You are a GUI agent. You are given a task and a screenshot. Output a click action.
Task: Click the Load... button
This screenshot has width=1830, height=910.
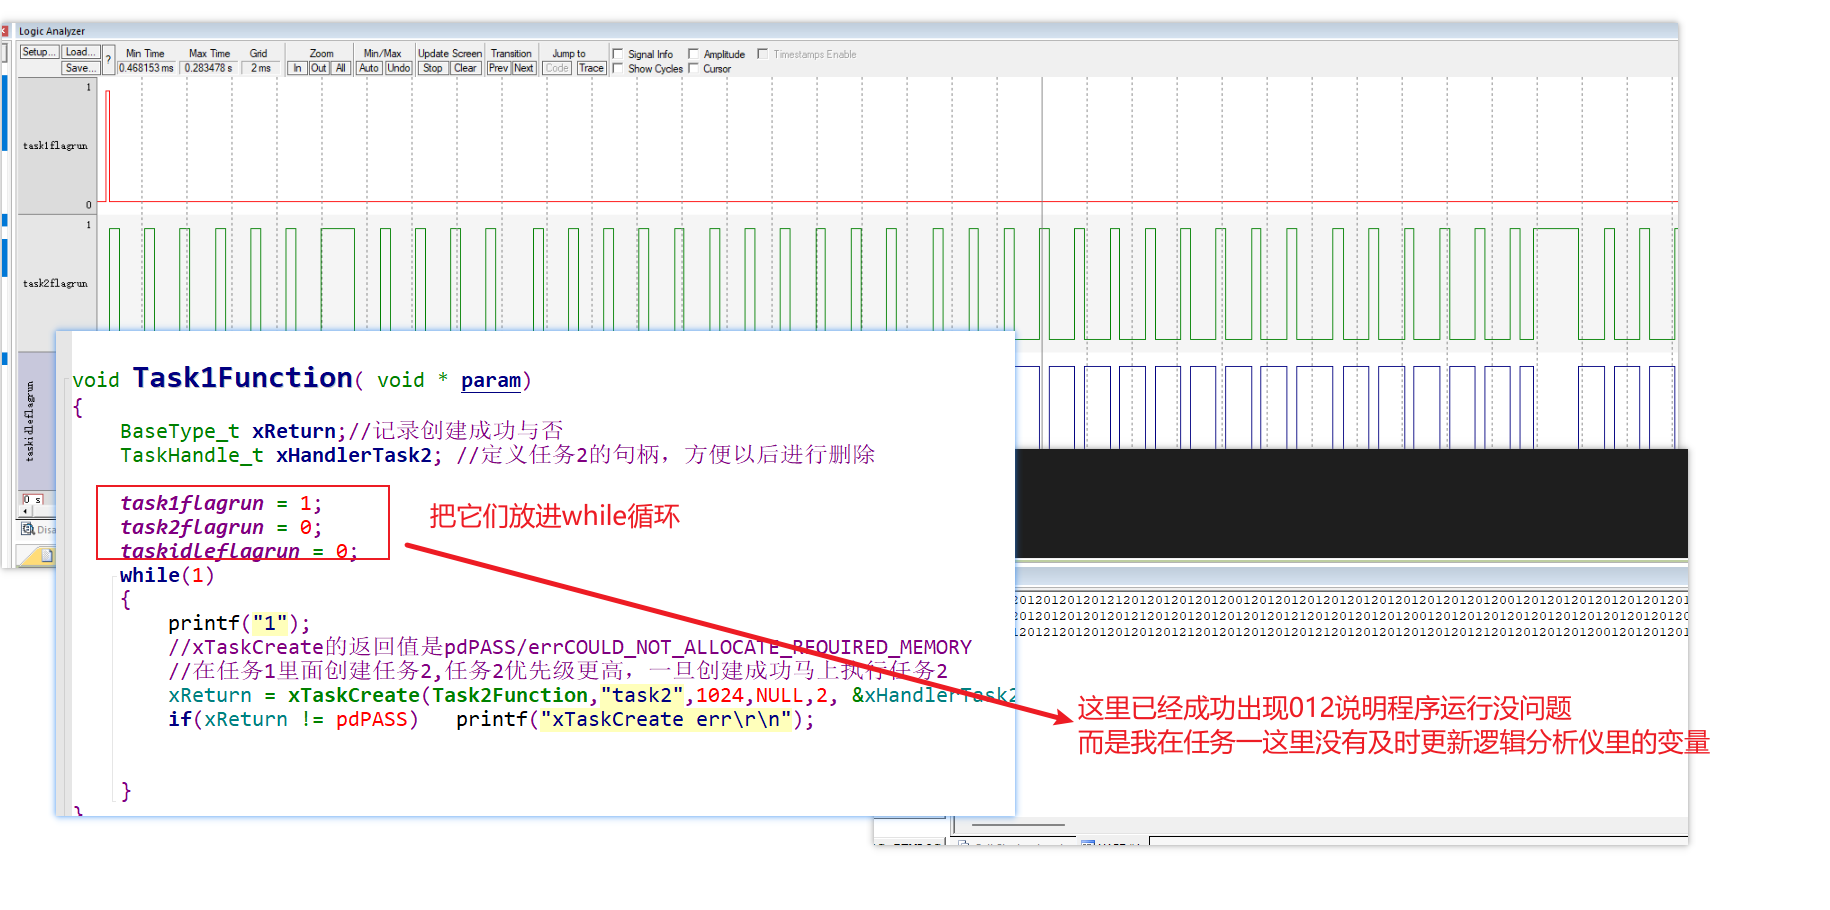81,52
